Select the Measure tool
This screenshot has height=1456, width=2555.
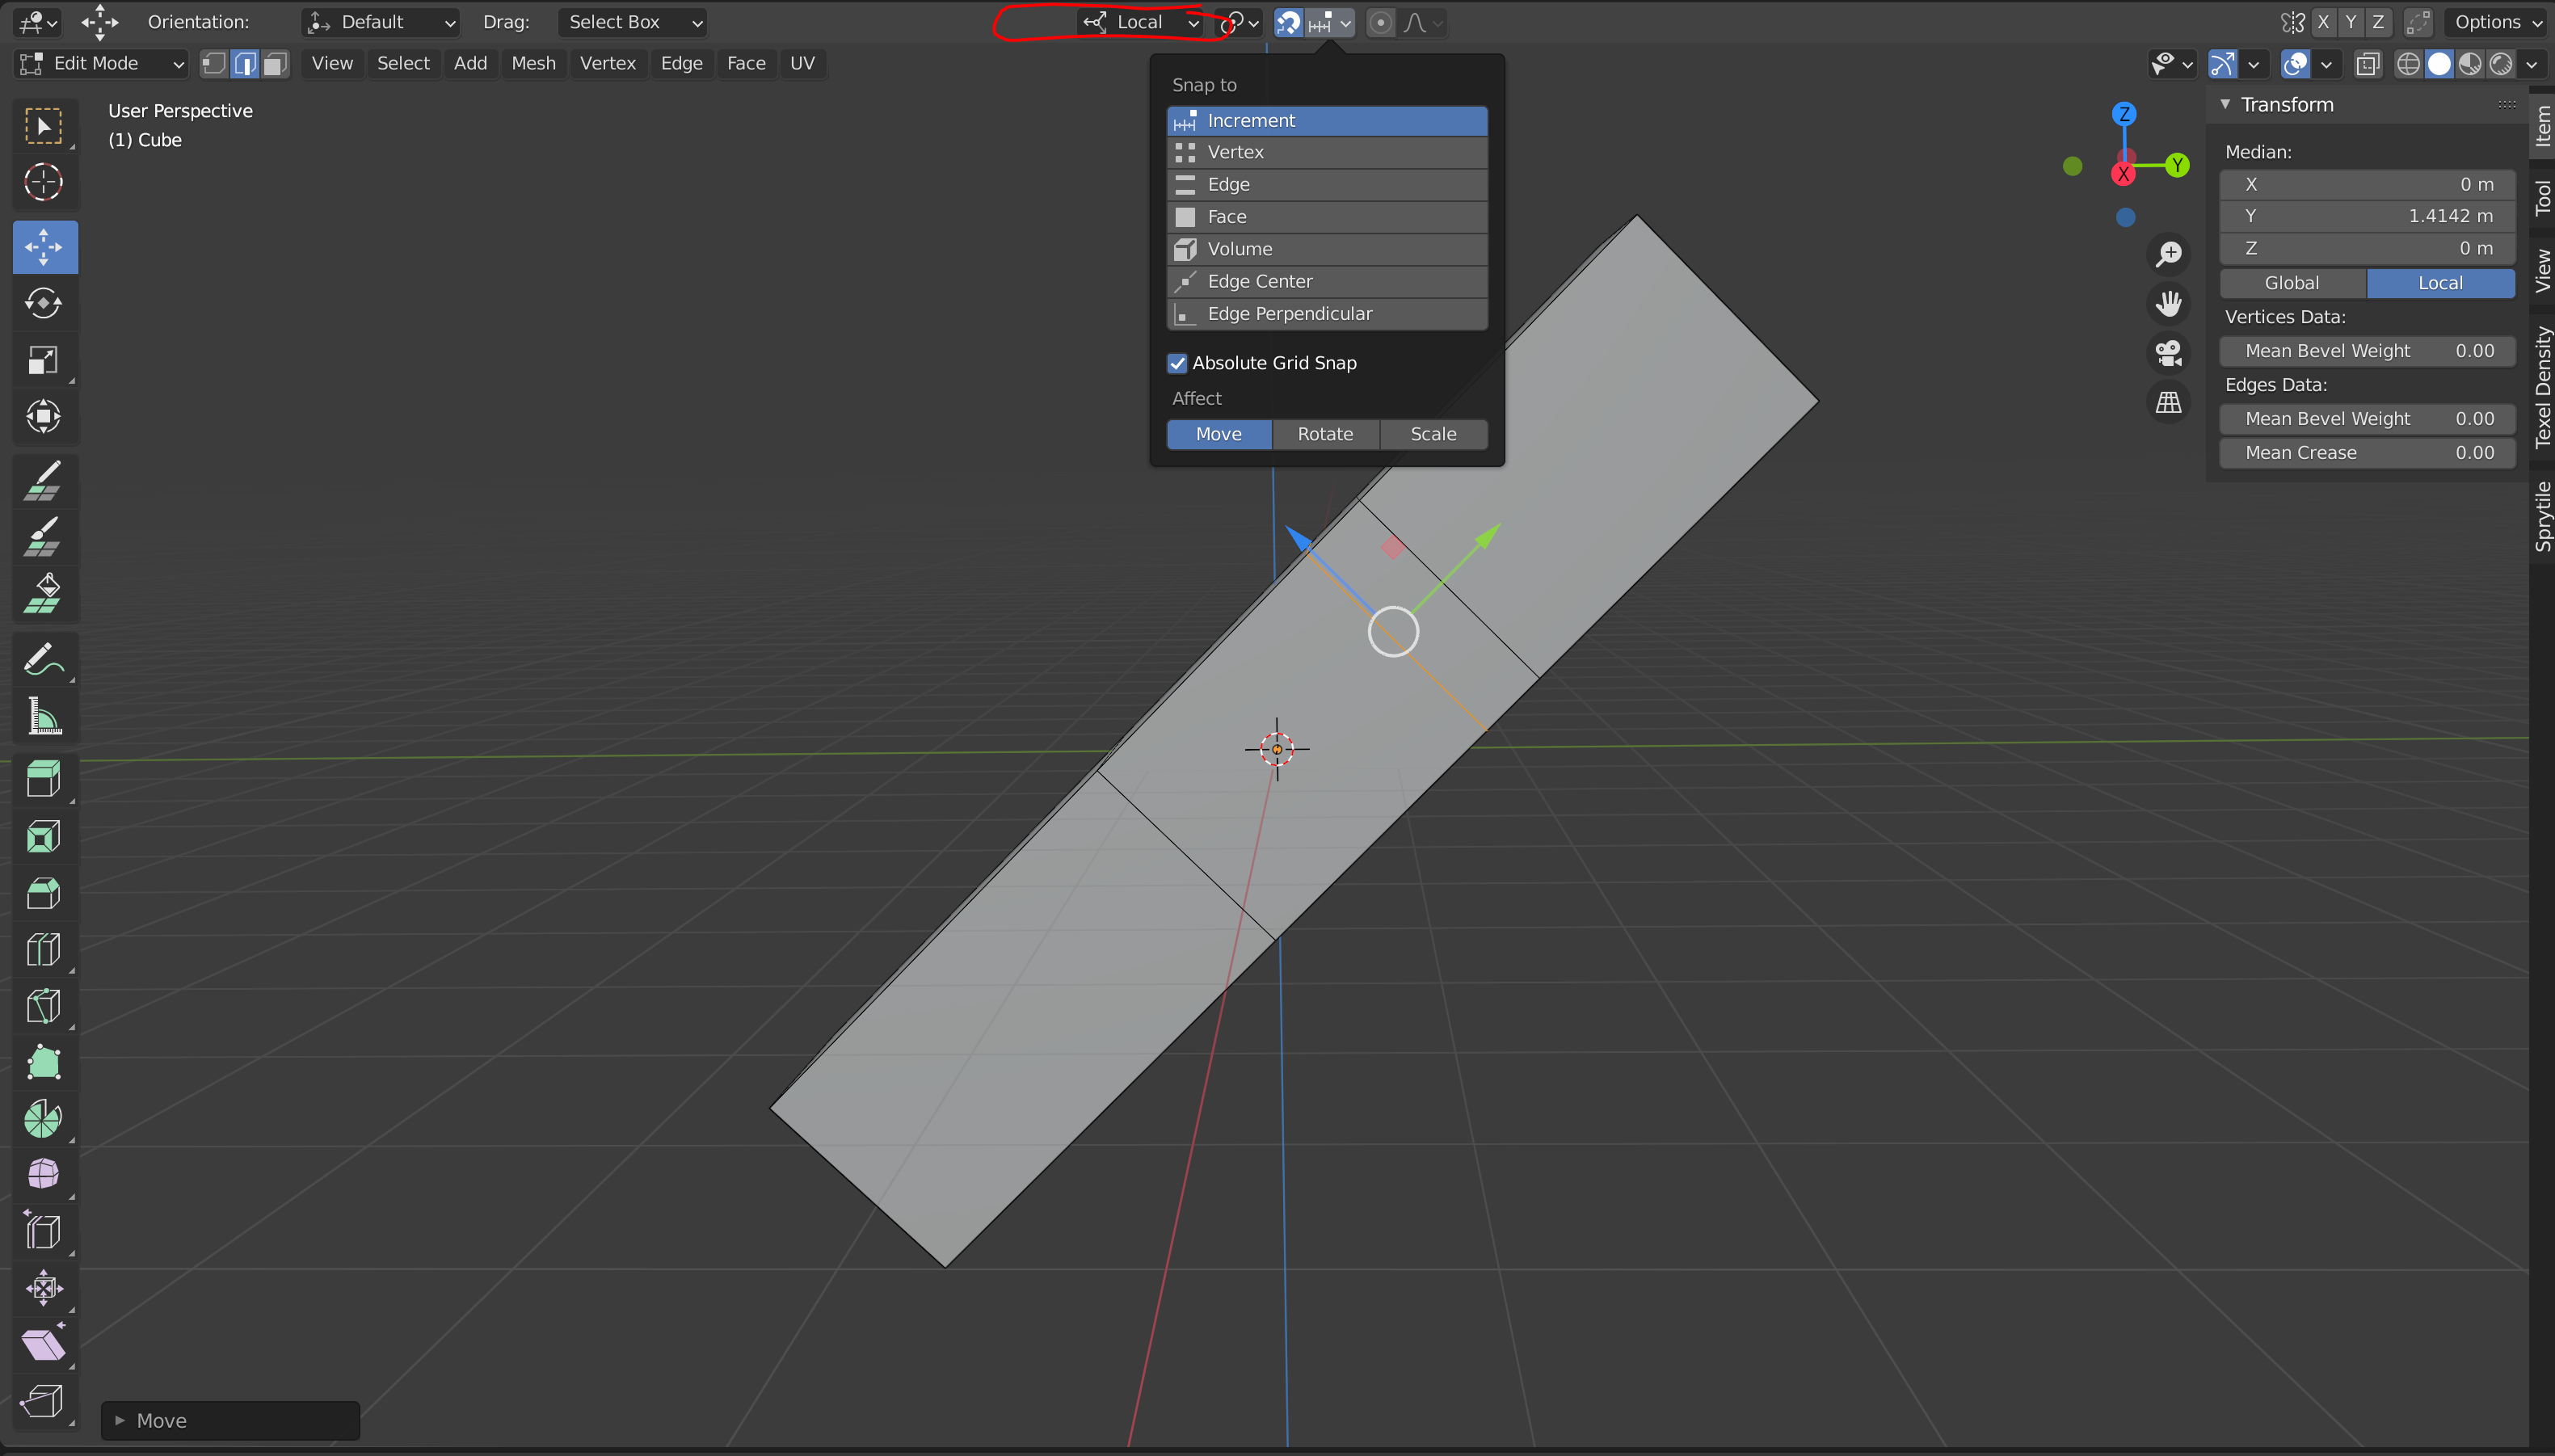[43, 716]
